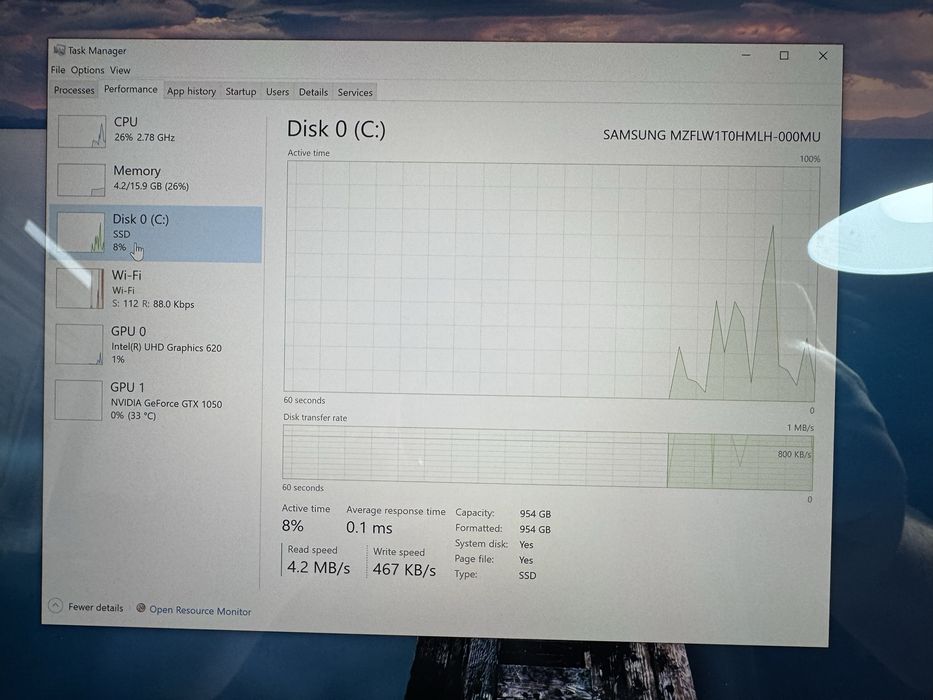Click the Task Manager title bar icon
The height and width of the screenshot is (700, 933).
click(x=59, y=50)
